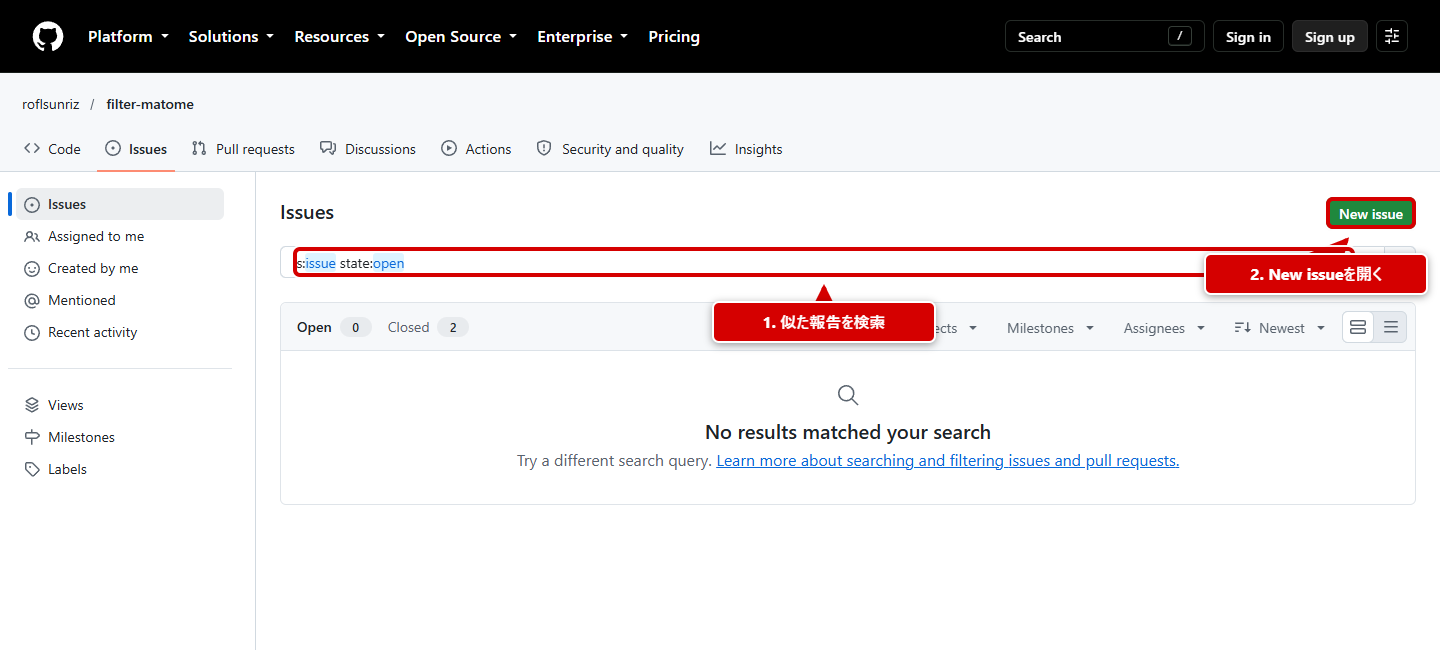Open the Security and quality tab
The height and width of the screenshot is (650, 1440).
click(610, 149)
